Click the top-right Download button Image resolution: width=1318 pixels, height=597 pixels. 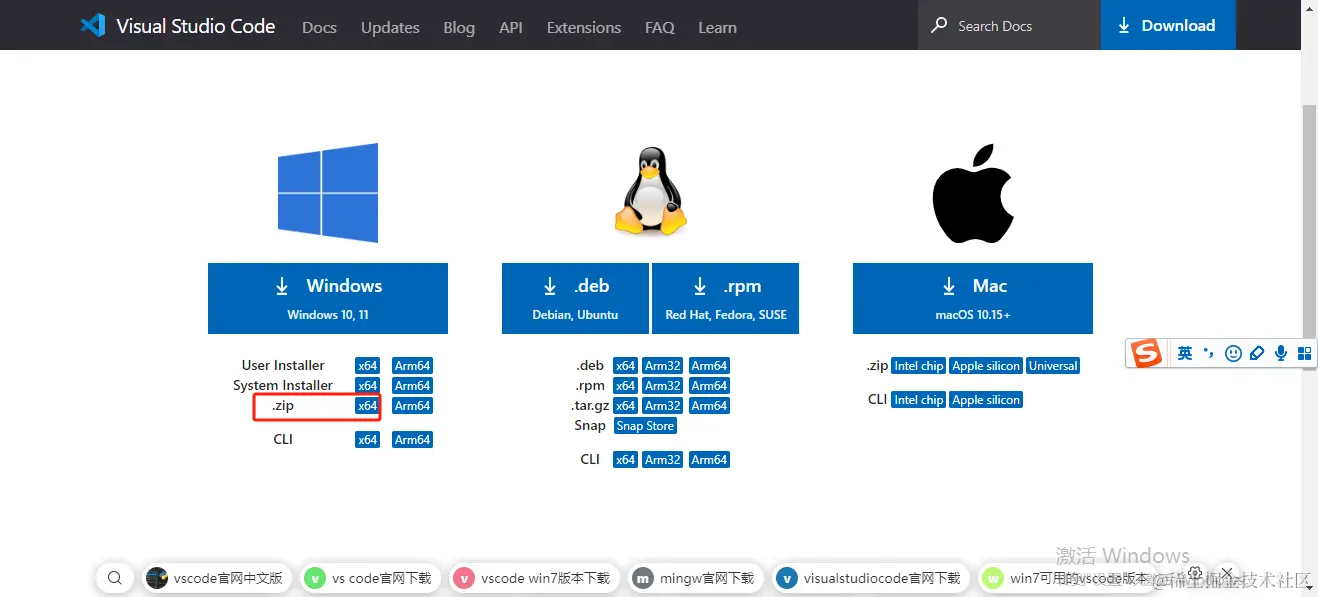pos(1168,25)
